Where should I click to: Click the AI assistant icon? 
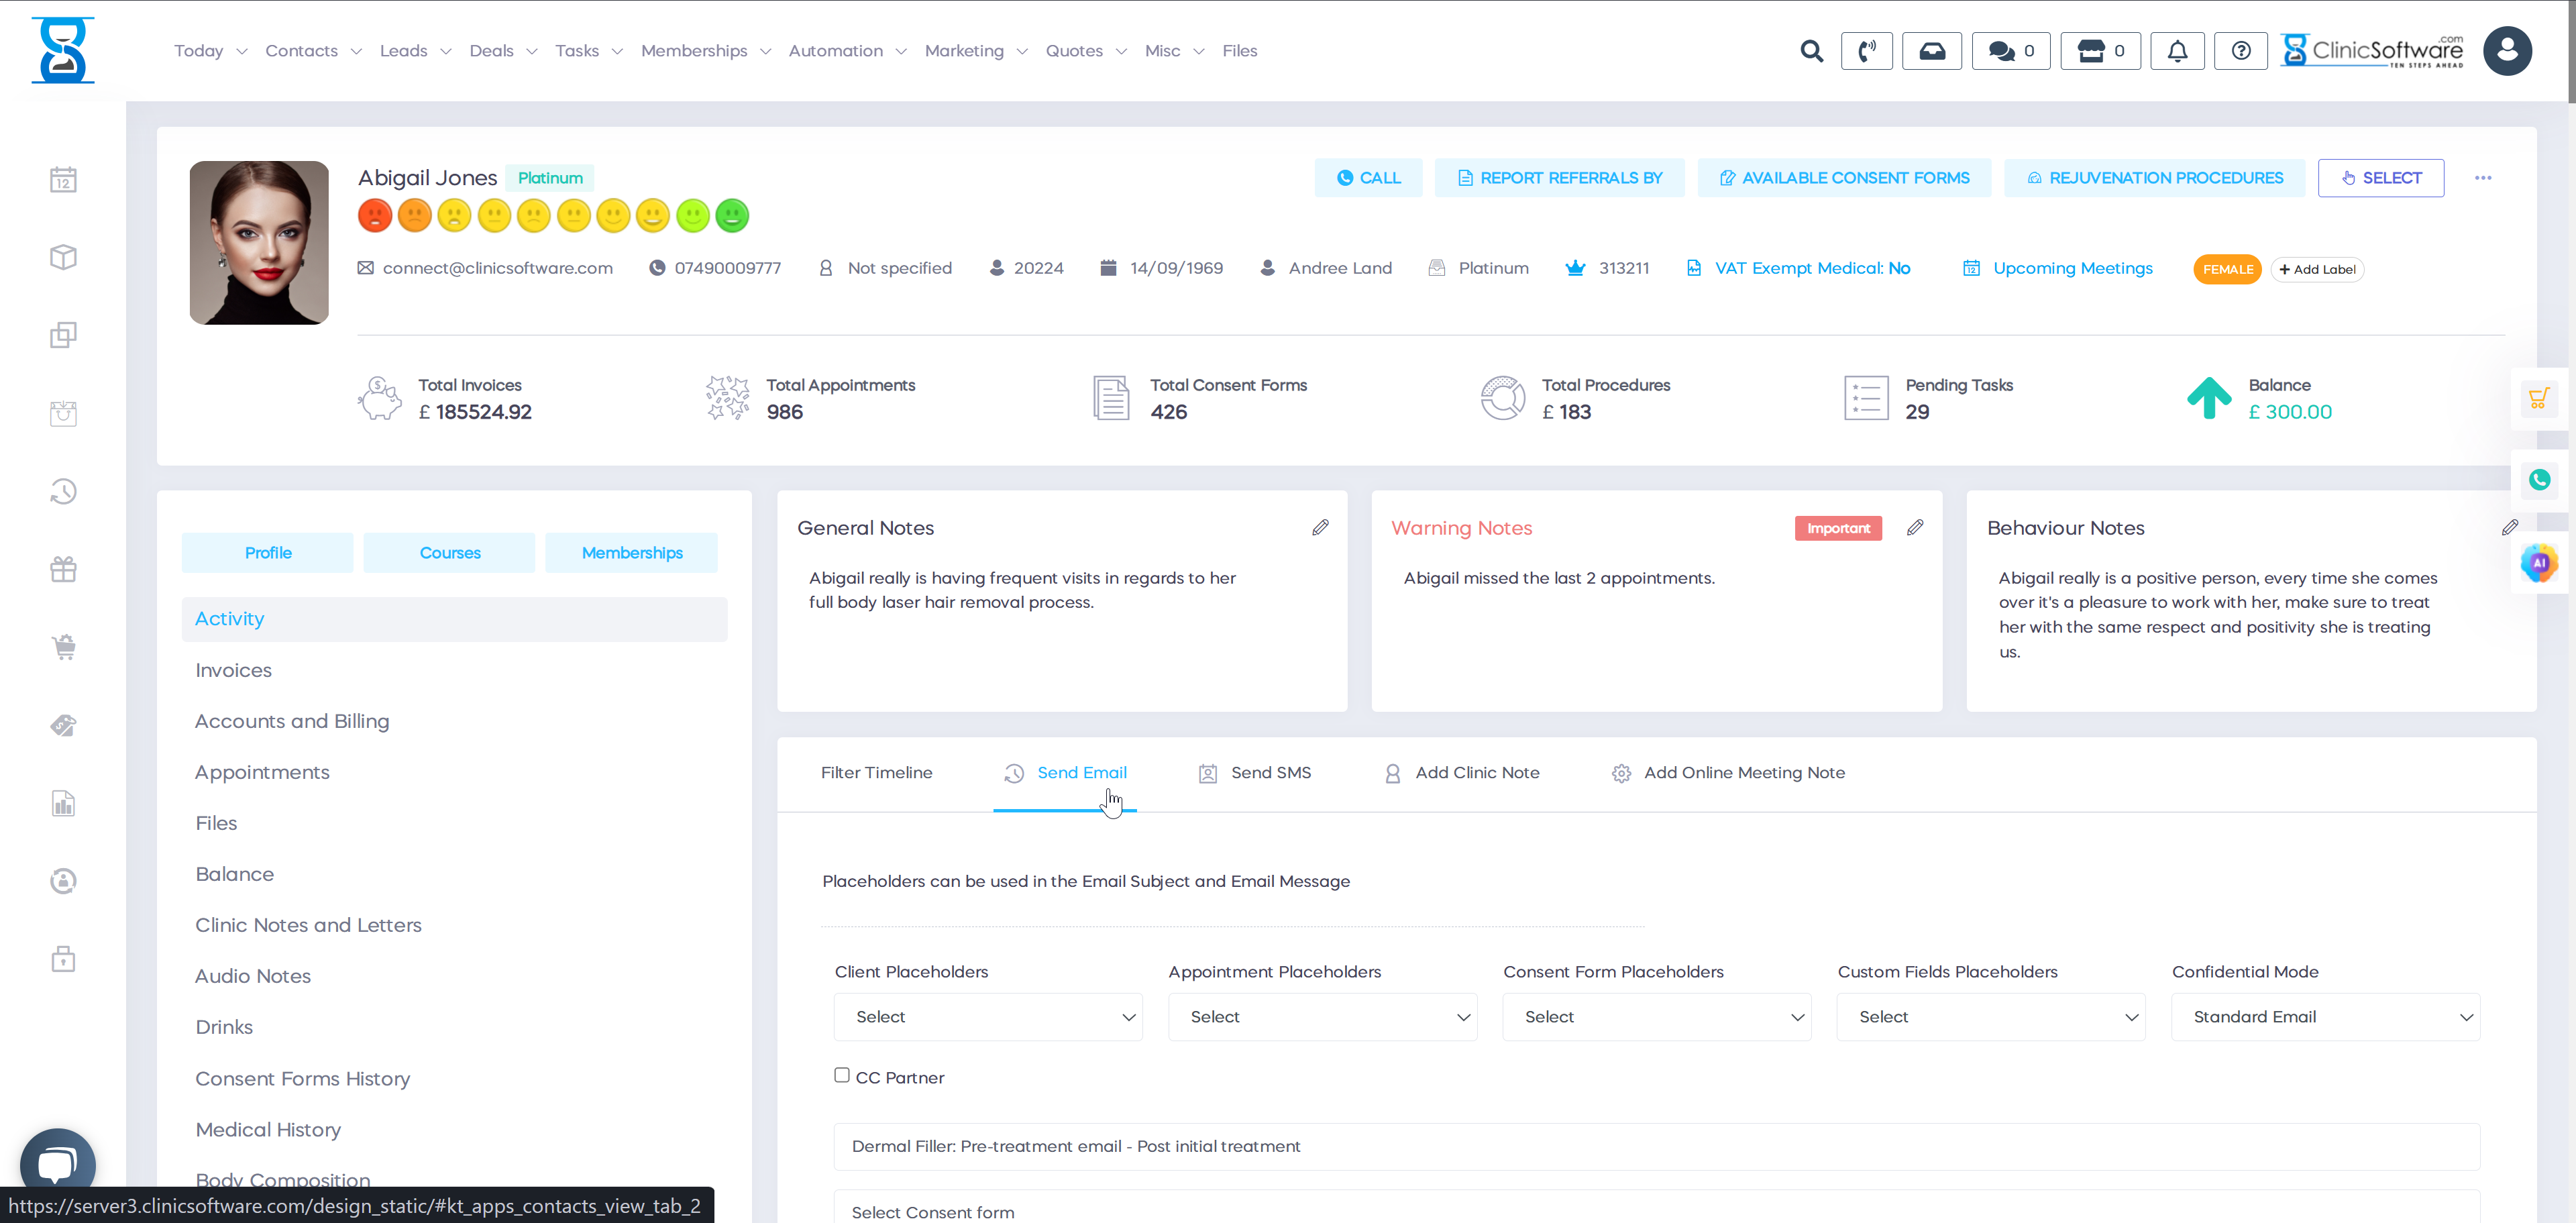click(x=2539, y=563)
